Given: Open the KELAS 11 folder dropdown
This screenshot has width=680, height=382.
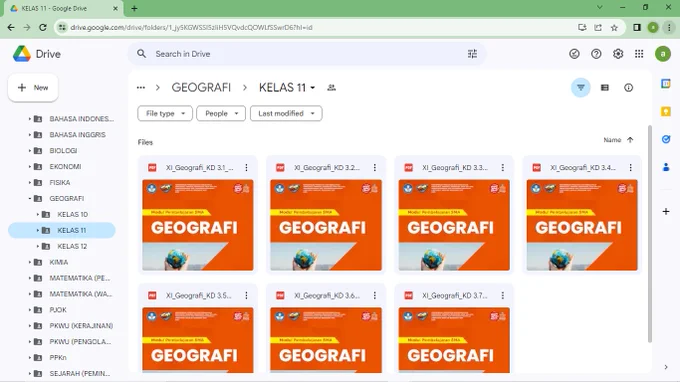Looking at the screenshot, I should (x=313, y=88).
